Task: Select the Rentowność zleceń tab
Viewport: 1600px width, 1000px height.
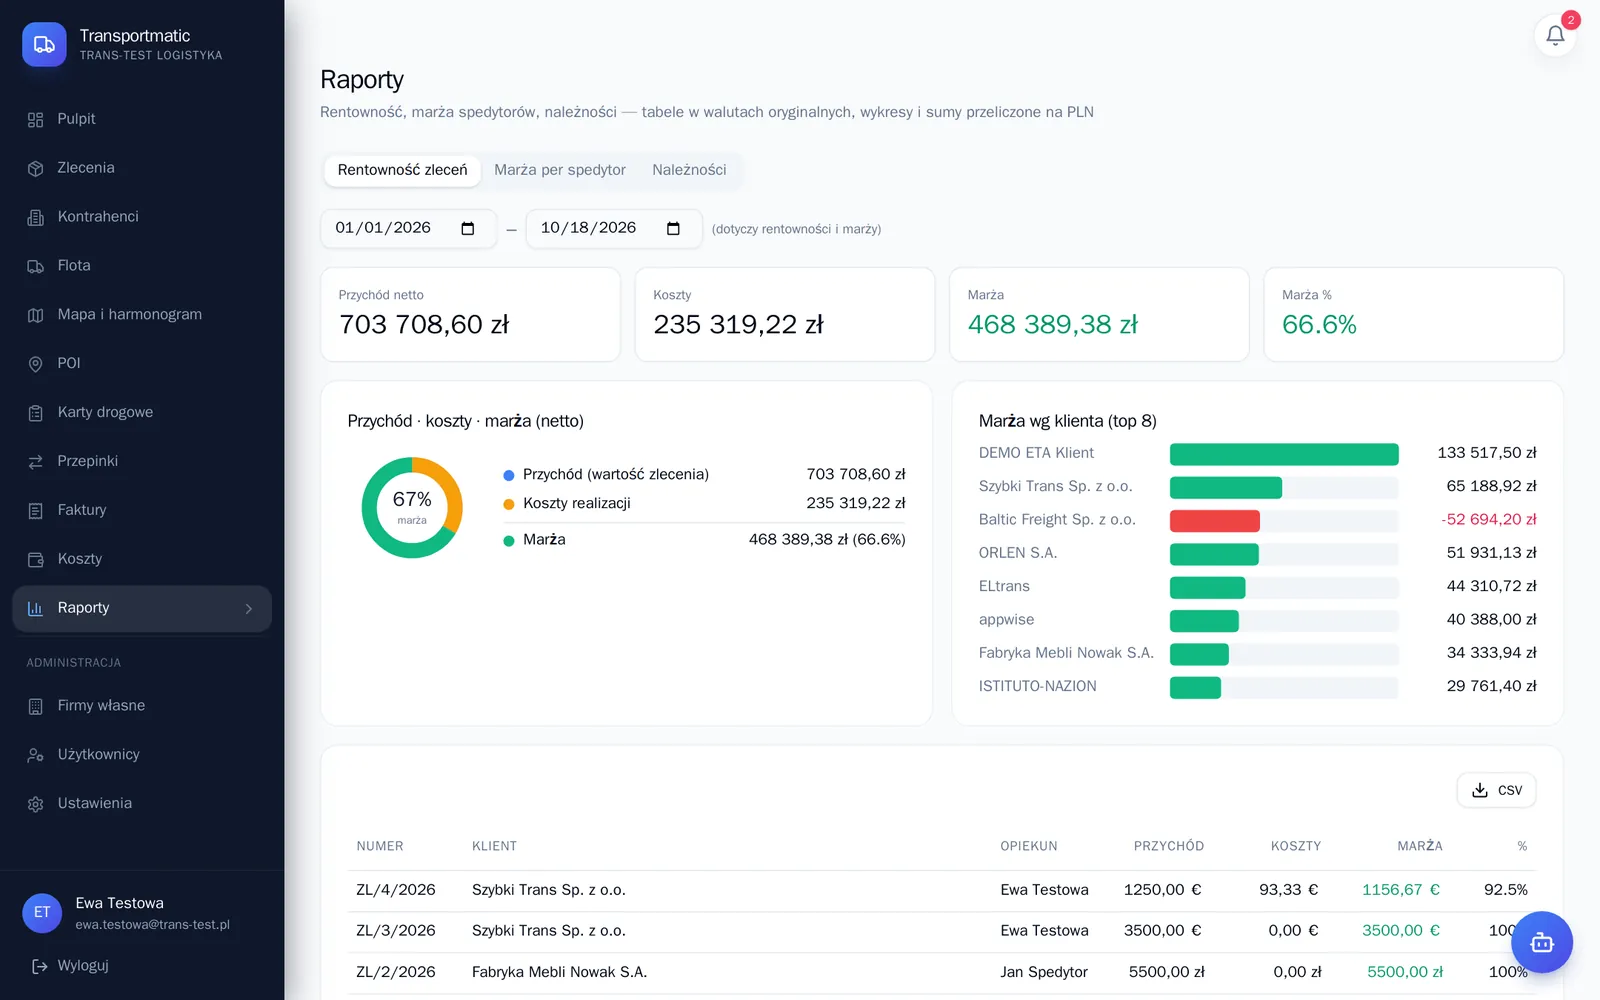Action: coord(402,170)
